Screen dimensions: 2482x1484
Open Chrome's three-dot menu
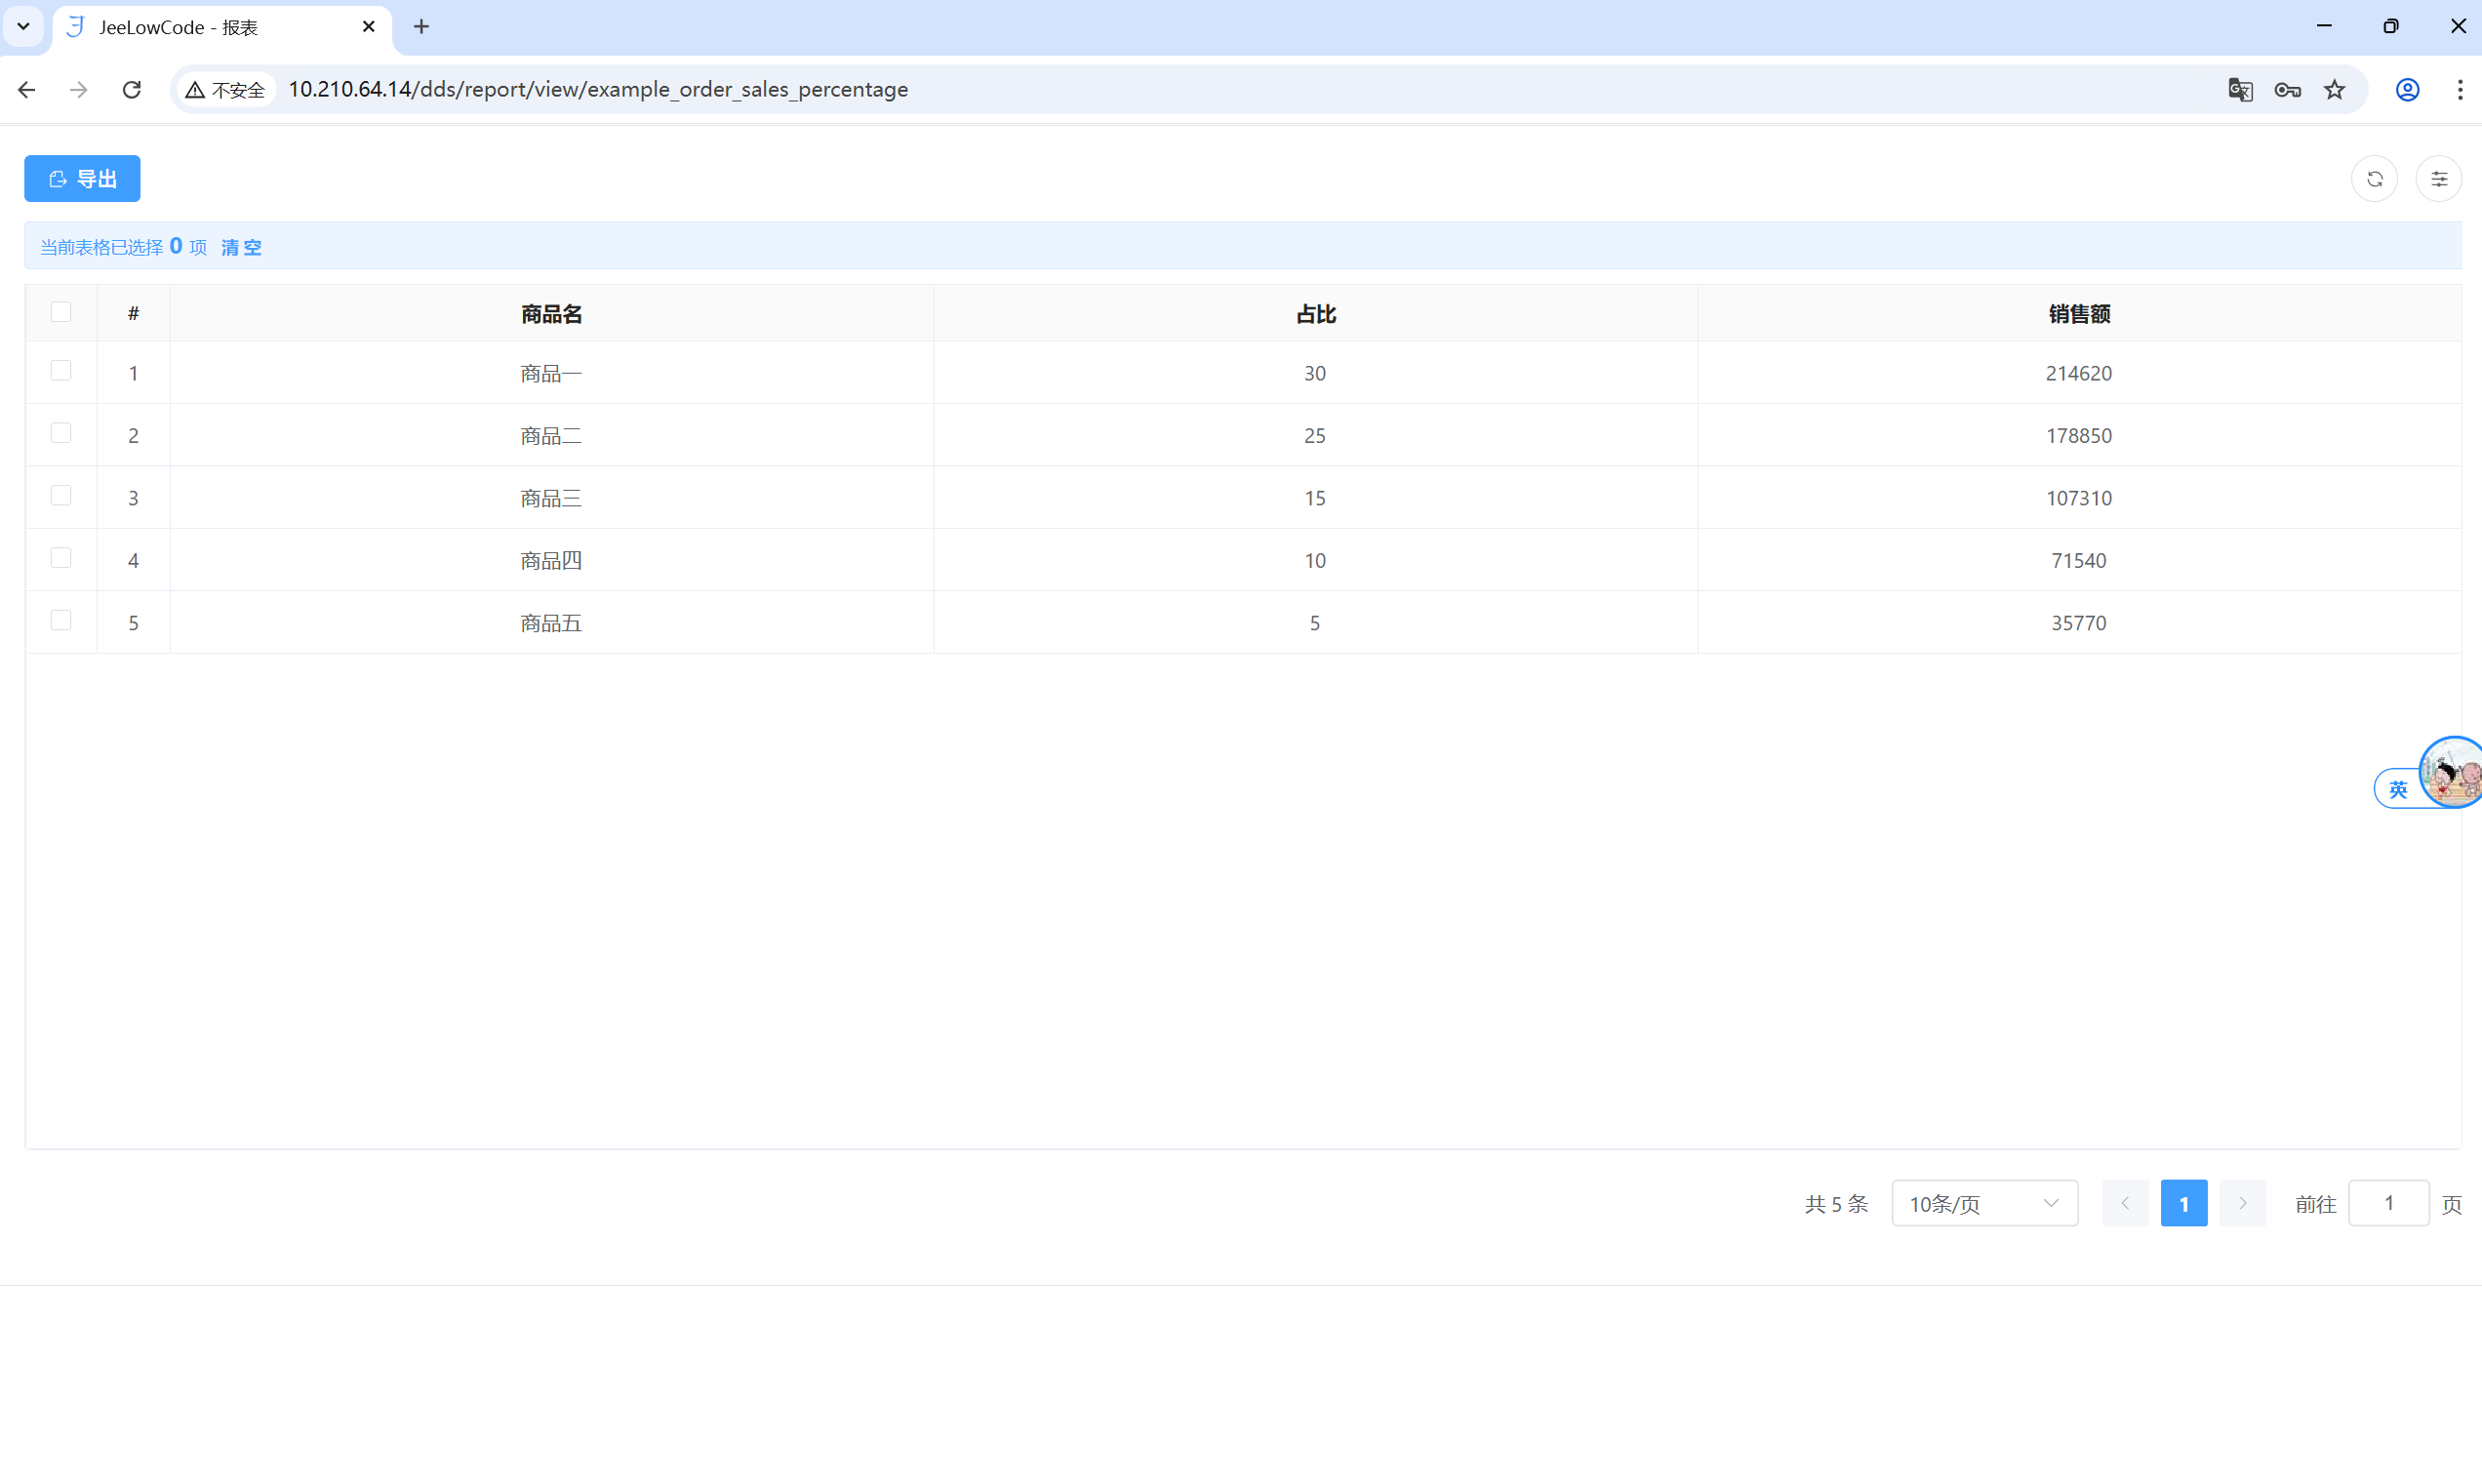2459,90
